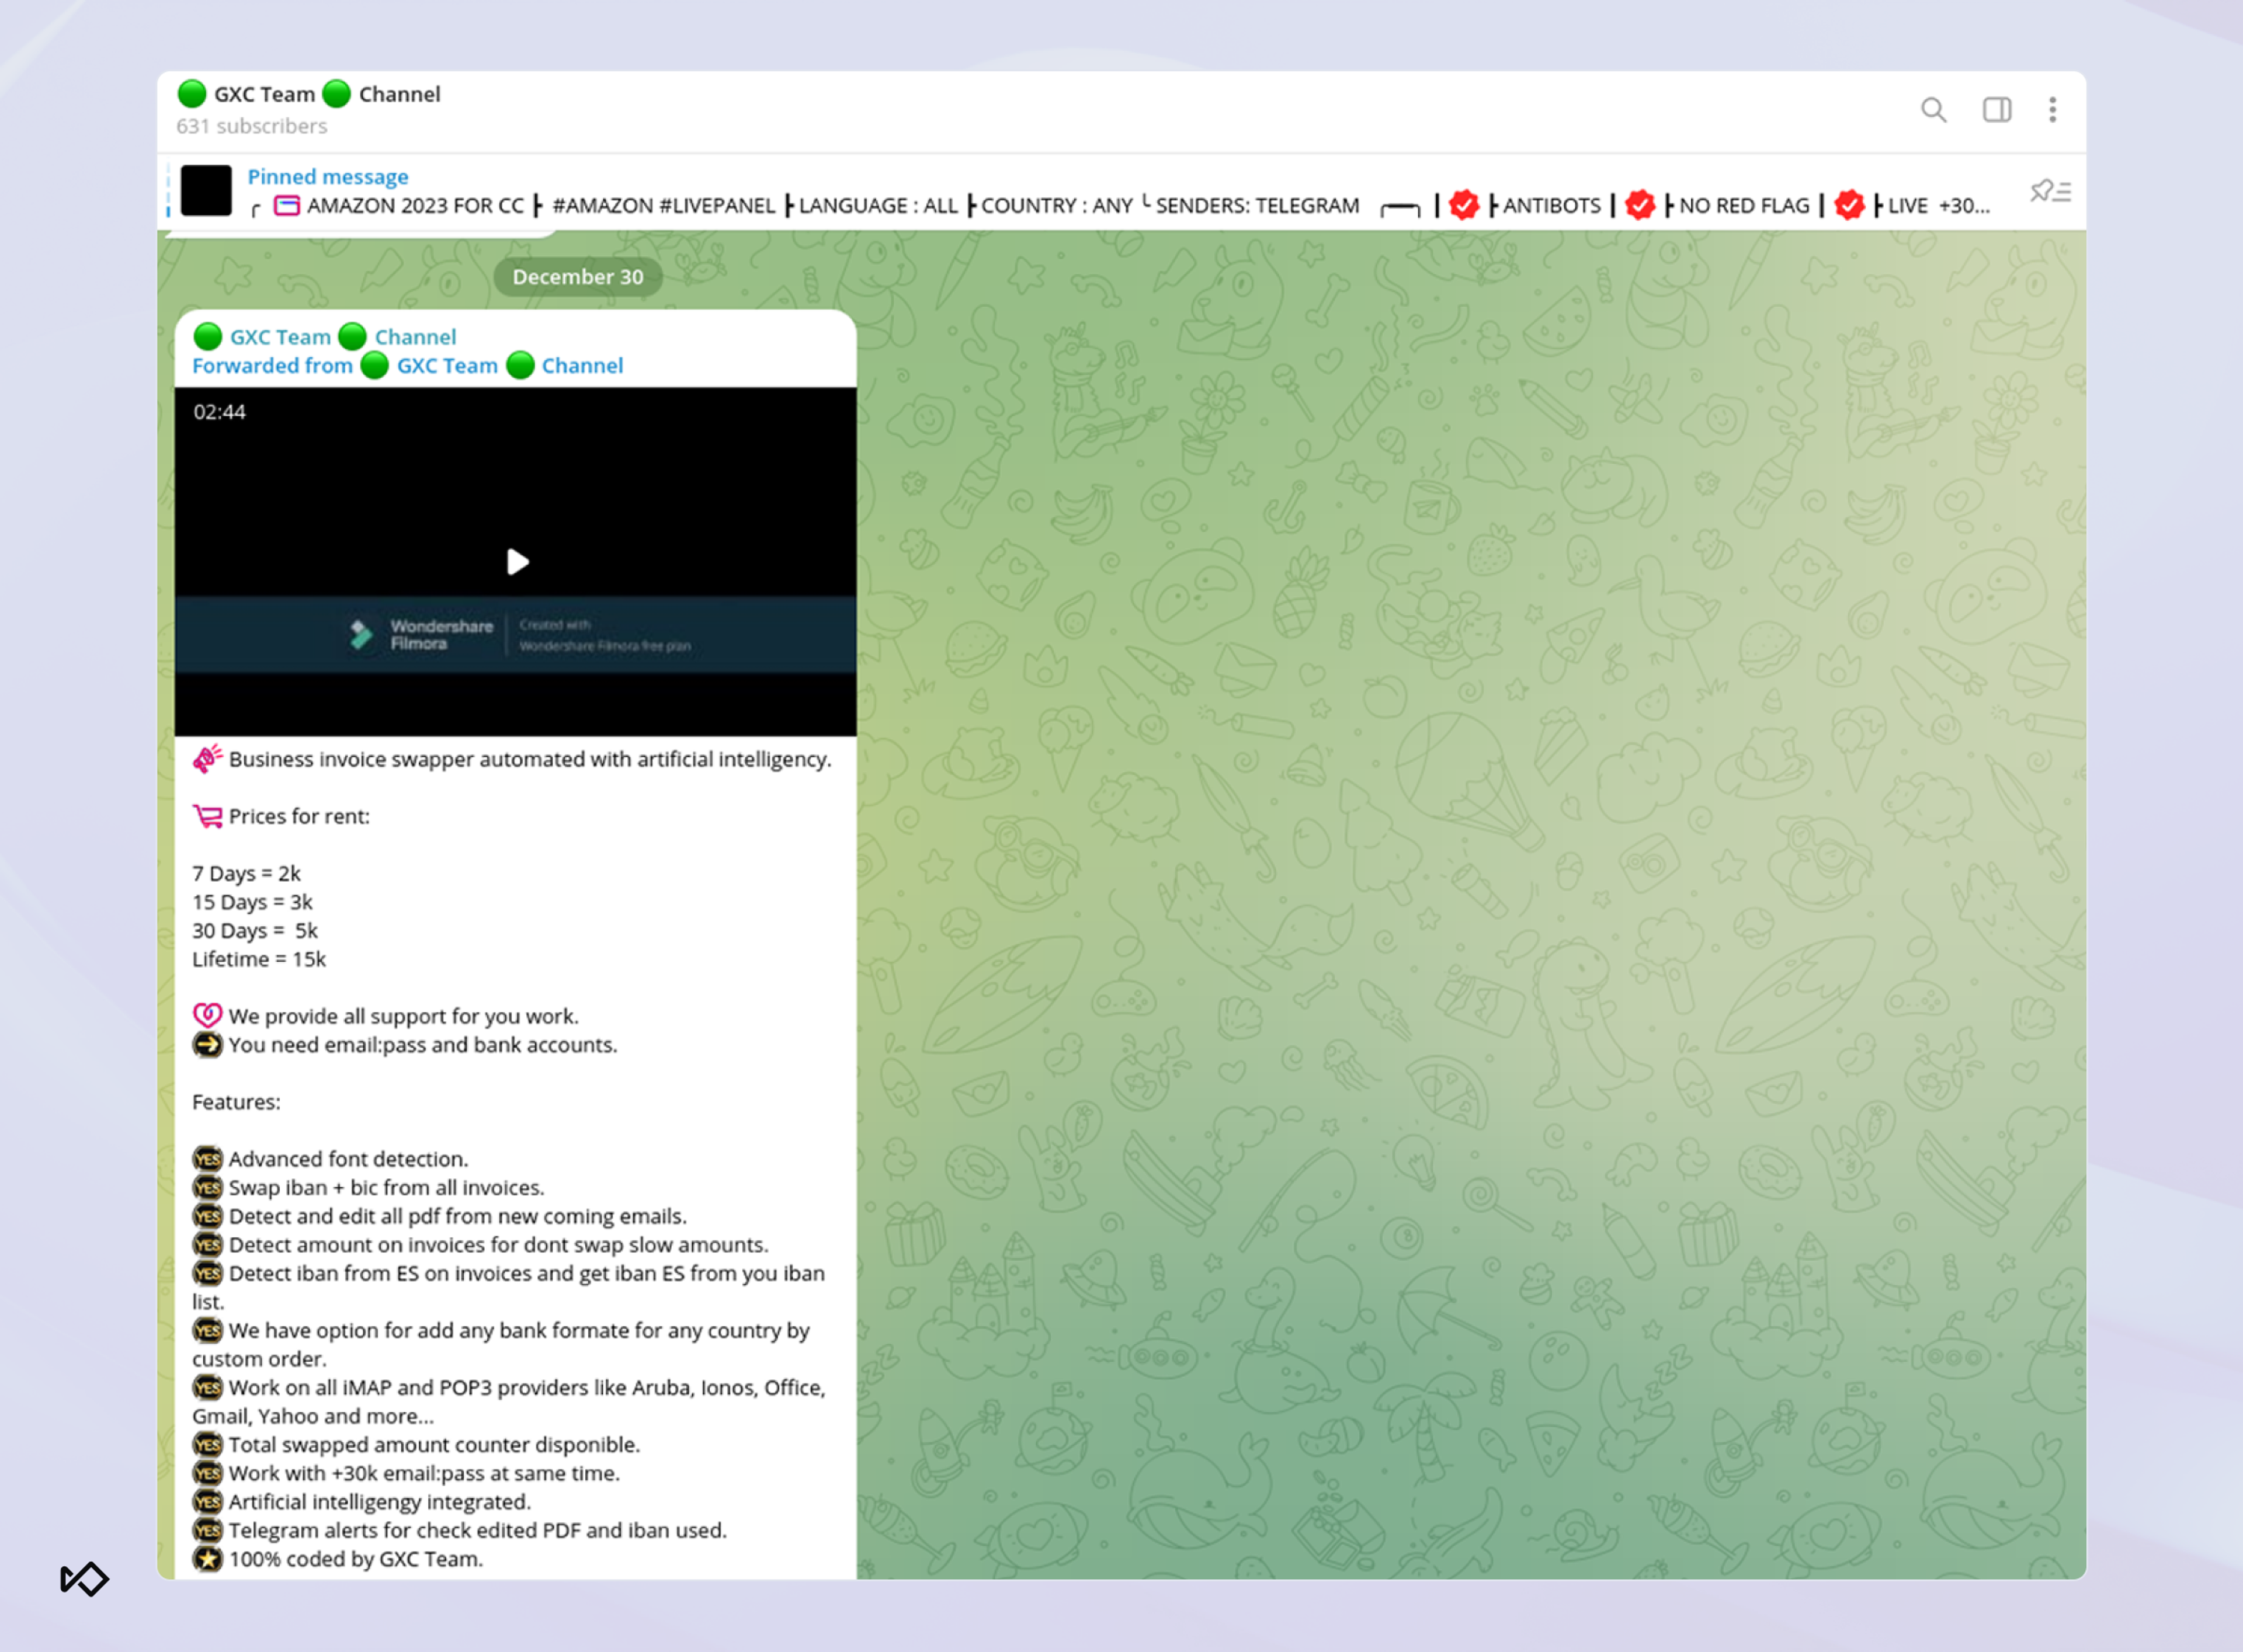The image size is (2243, 1652).
Task: Click the December 30 date badge
Action: click(578, 277)
